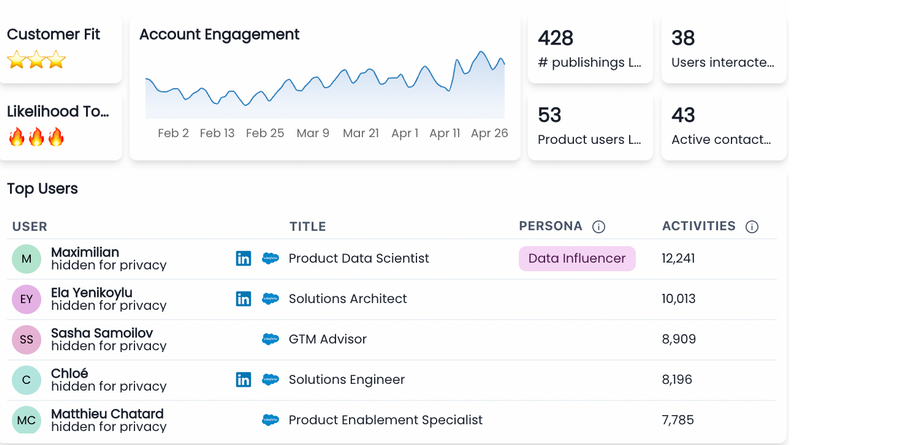Open Ela Yenikoylu's LinkedIn icon
Viewport: 900px width, 445px height.
tap(243, 299)
